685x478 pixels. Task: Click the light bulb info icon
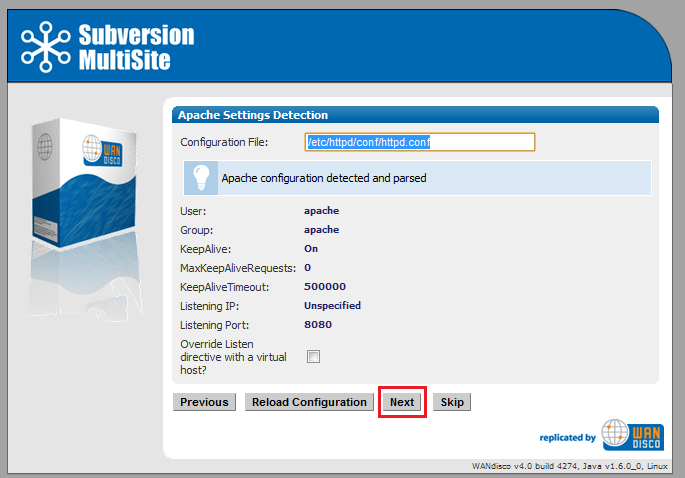pos(201,178)
